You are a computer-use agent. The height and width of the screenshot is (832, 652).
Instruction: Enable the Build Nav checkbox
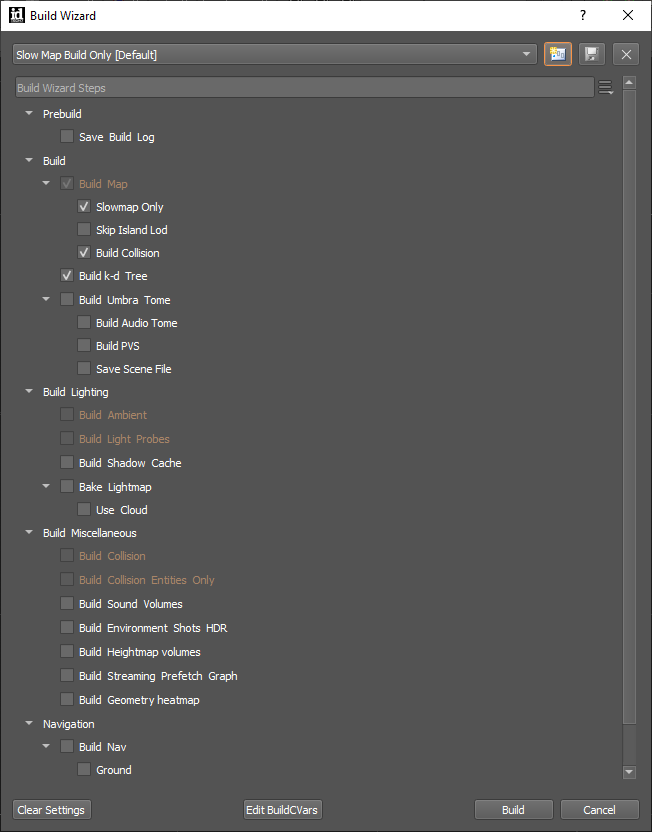coord(67,746)
